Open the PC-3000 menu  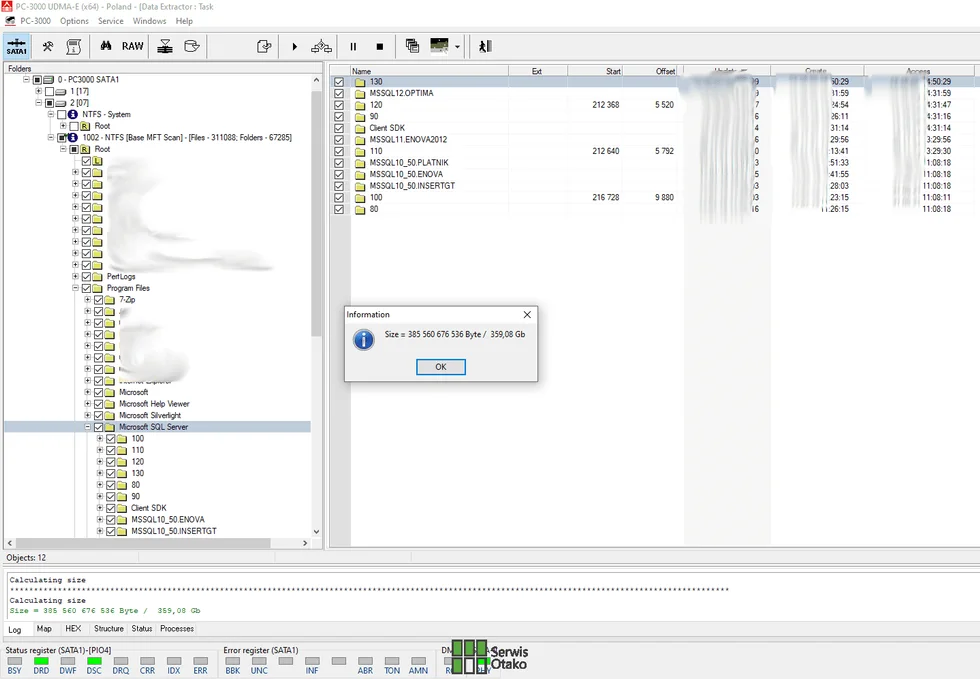pos(36,21)
